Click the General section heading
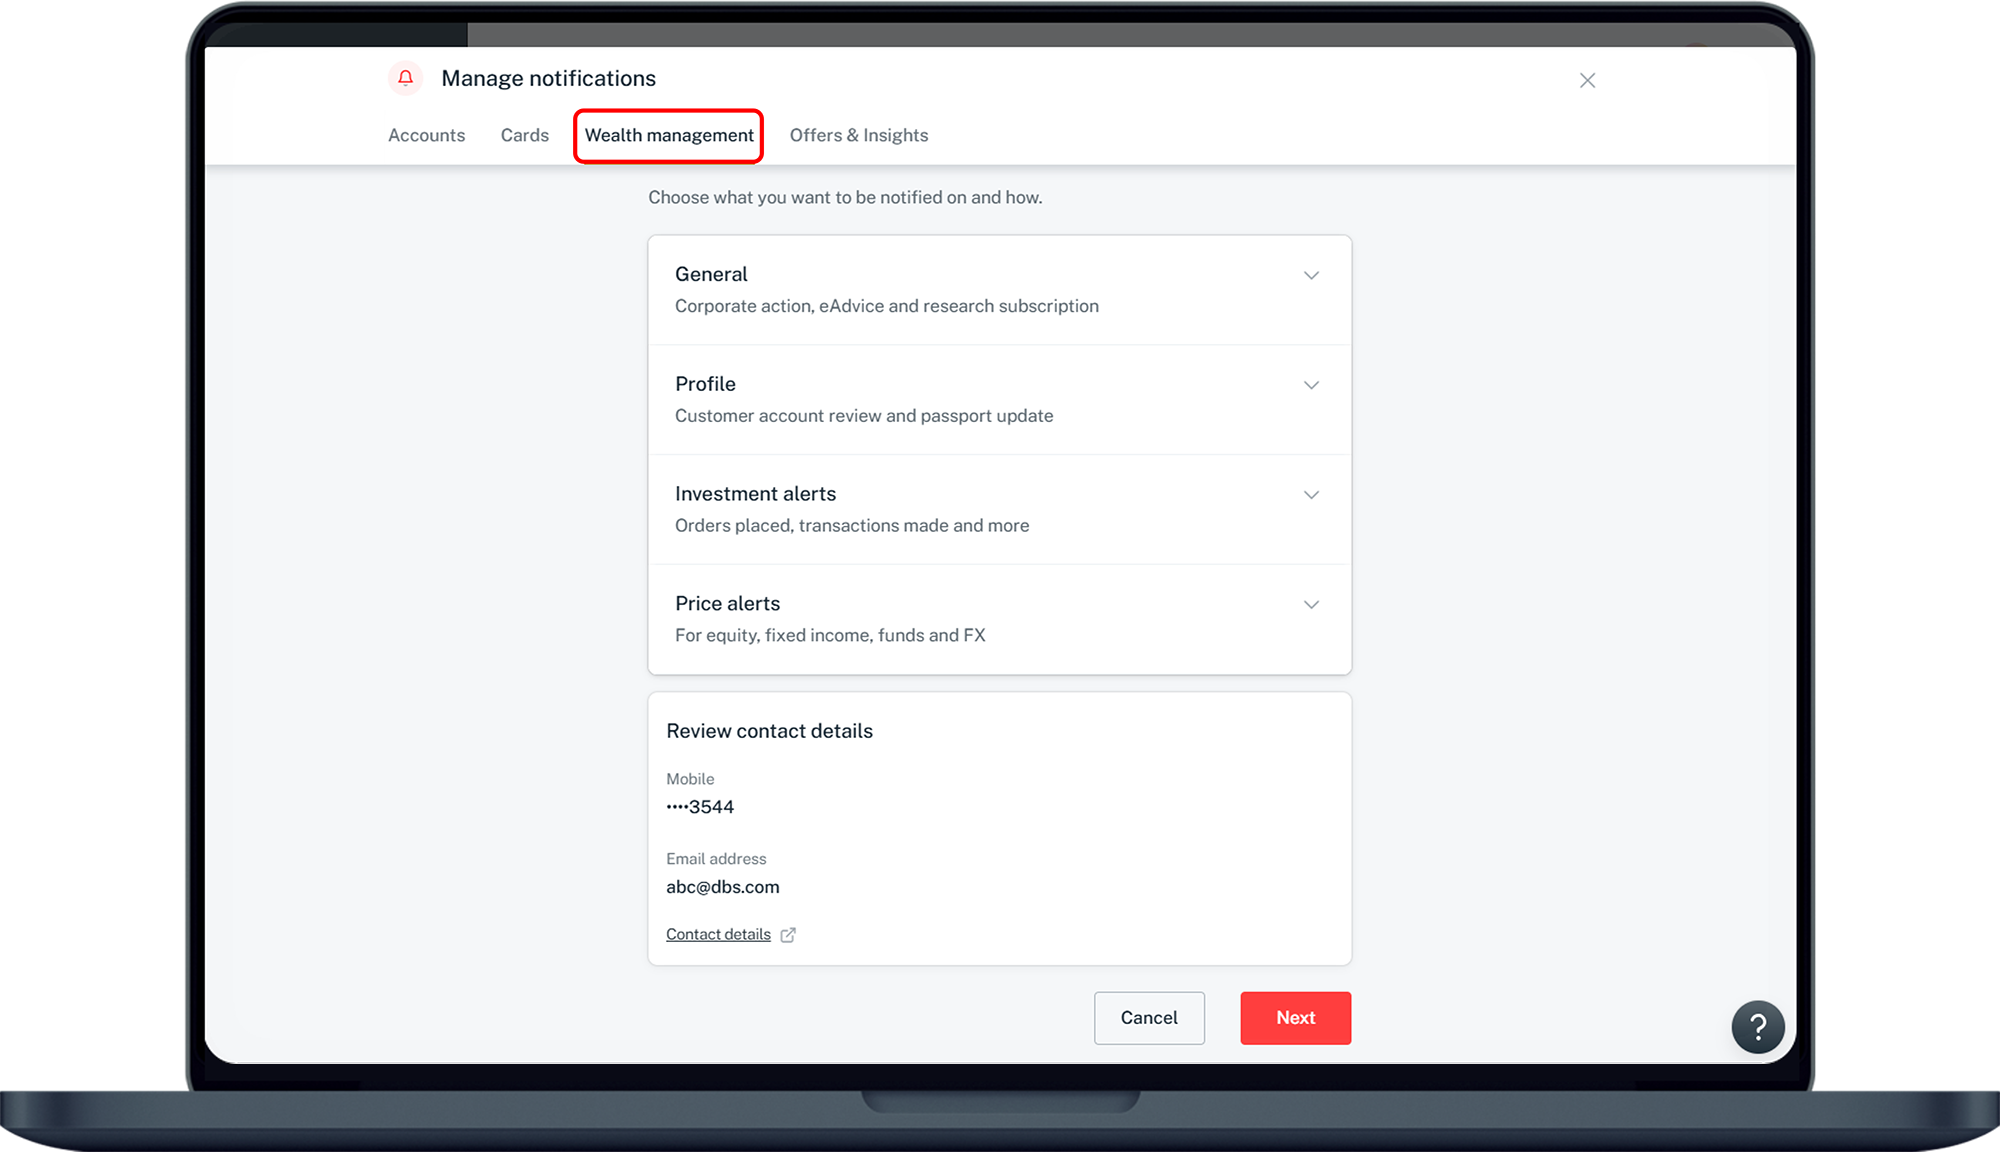Image resolution: width=2000 pixels, height=1152 pixels. click(711, 274)
